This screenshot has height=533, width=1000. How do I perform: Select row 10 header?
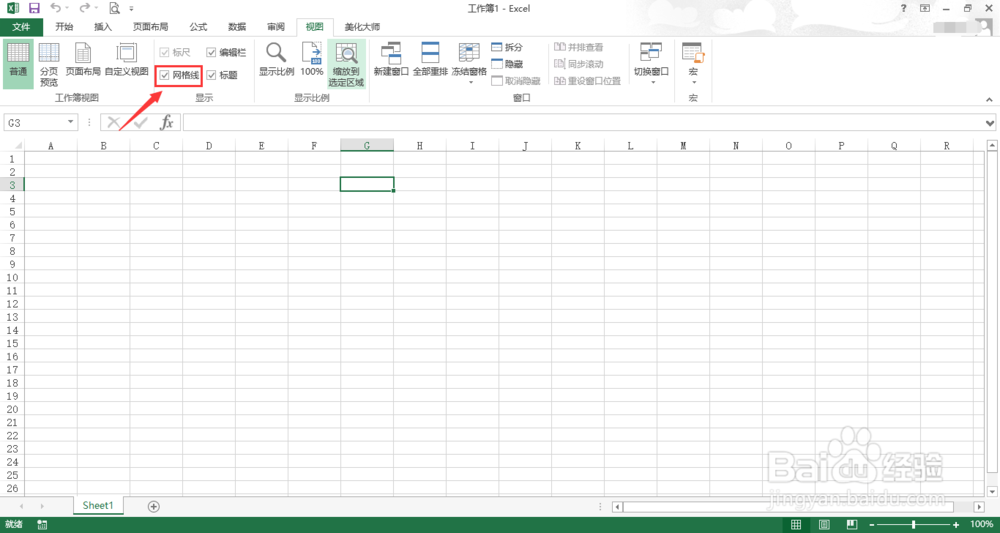tap(11, 277)
